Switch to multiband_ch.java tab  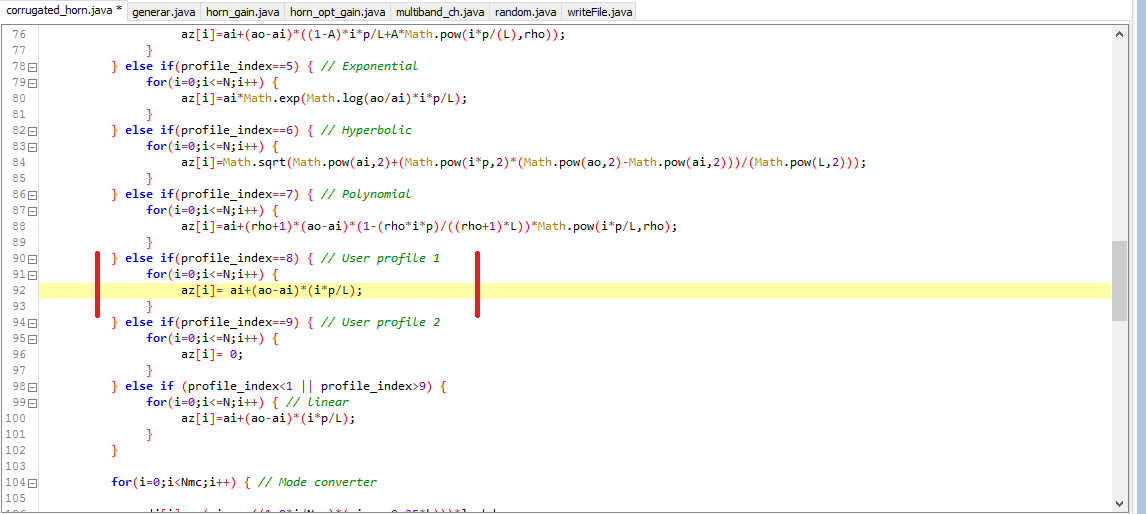point(439,12)
